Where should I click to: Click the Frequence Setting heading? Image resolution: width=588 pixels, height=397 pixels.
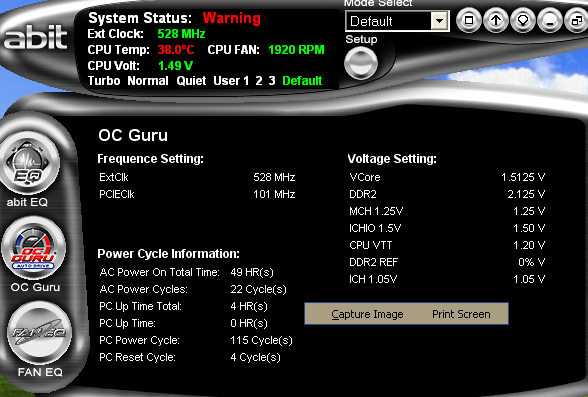(150, 159)
